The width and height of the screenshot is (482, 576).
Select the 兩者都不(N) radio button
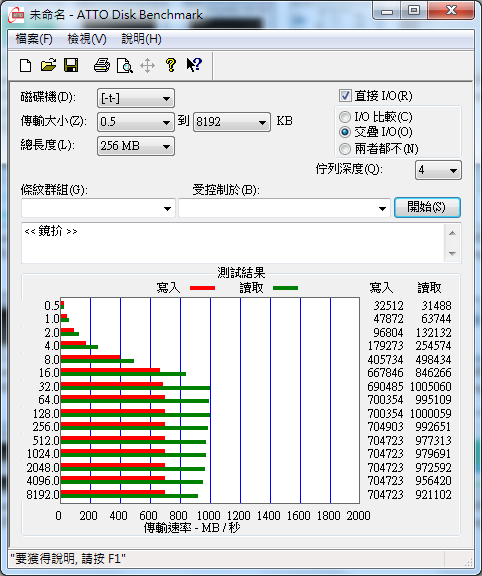[x=345, y=149]
